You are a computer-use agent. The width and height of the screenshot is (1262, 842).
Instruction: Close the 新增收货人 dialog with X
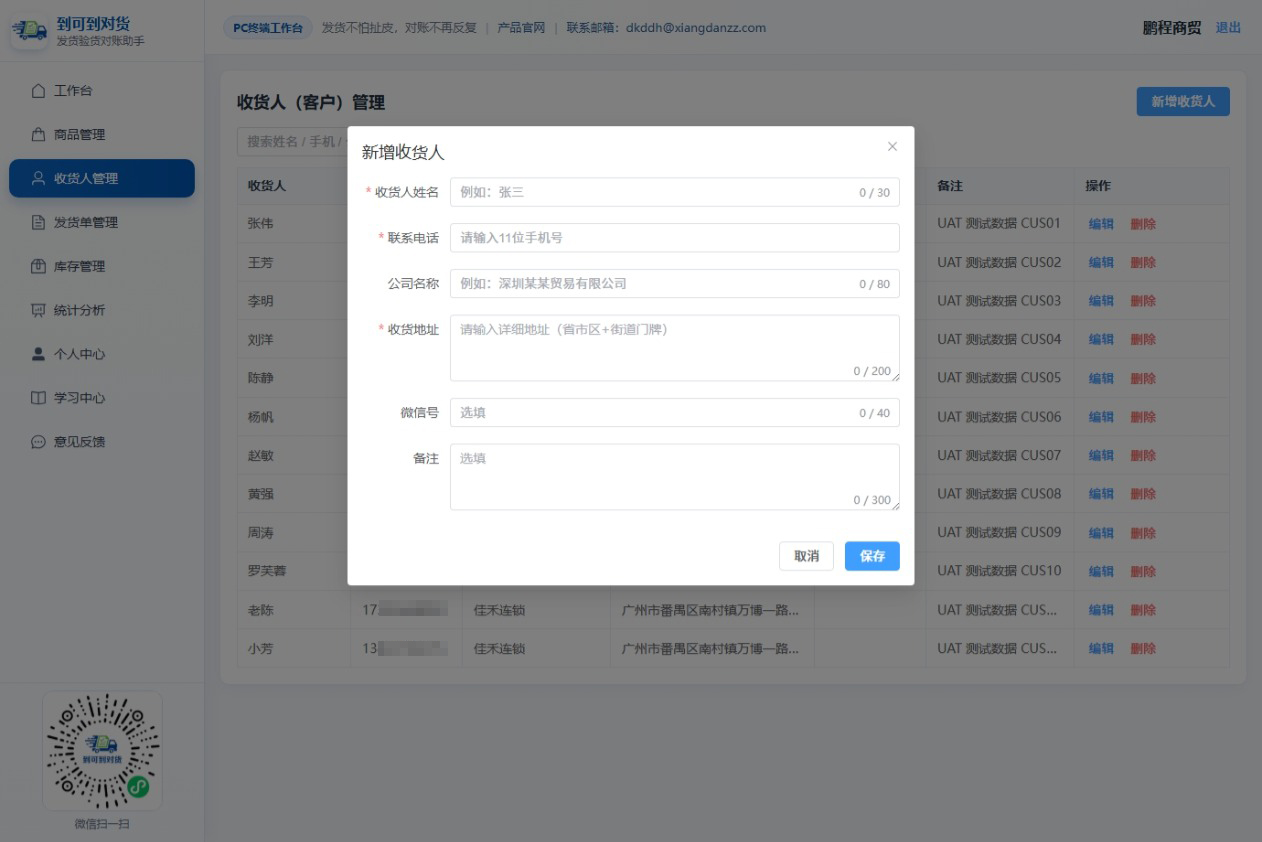892,147
